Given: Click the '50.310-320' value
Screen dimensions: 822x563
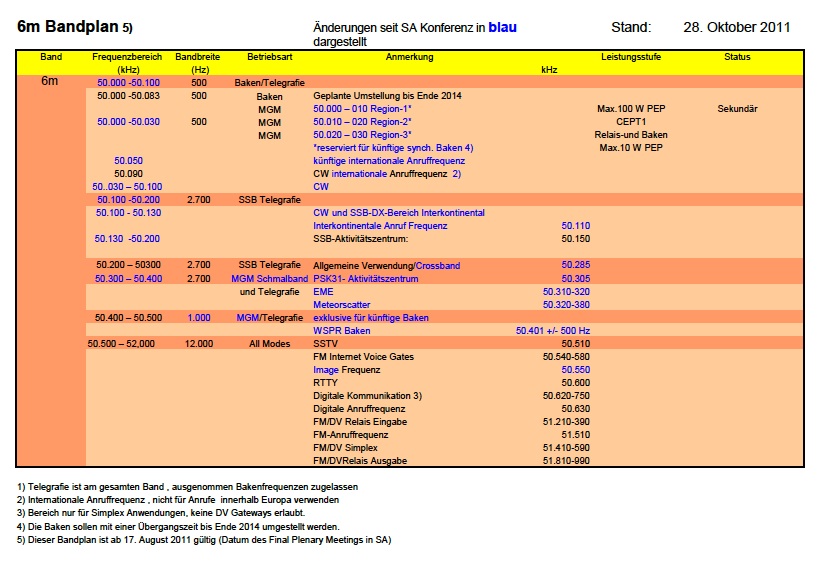Looking at the screenshot, I should [x=566, y=291].
